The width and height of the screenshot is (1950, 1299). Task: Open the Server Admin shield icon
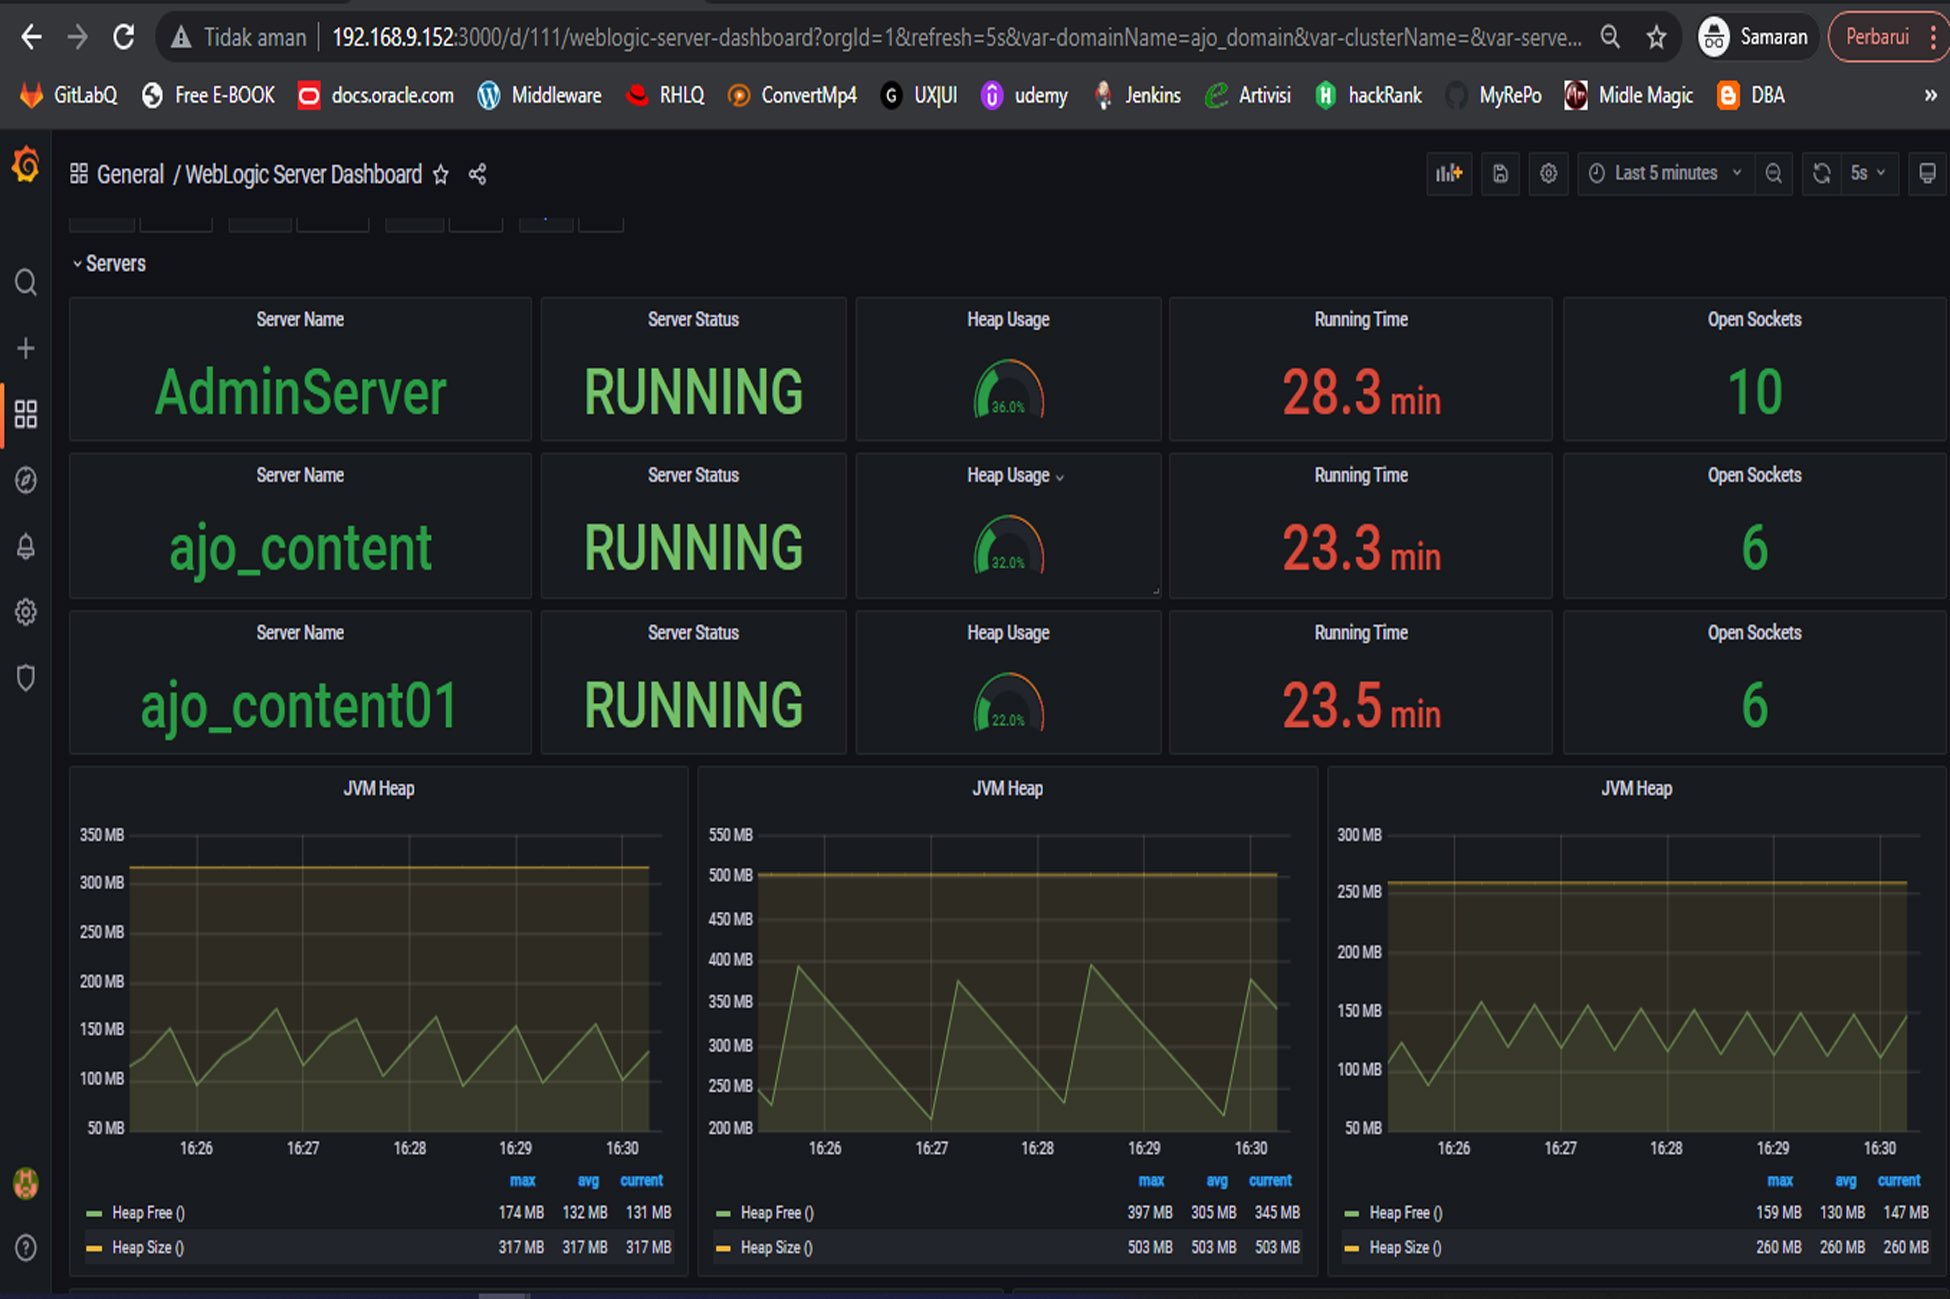[26, 678]
